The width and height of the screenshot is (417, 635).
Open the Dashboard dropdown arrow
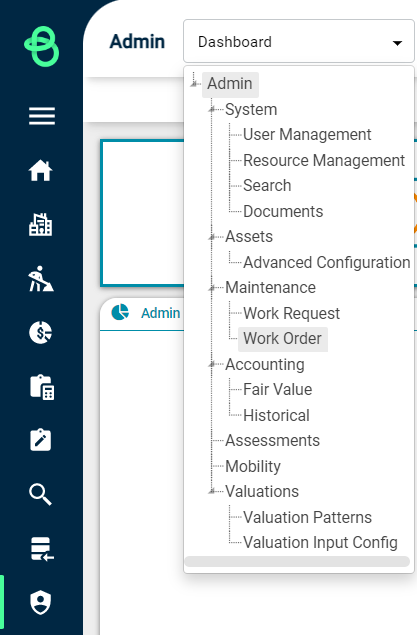pos(397,43)
